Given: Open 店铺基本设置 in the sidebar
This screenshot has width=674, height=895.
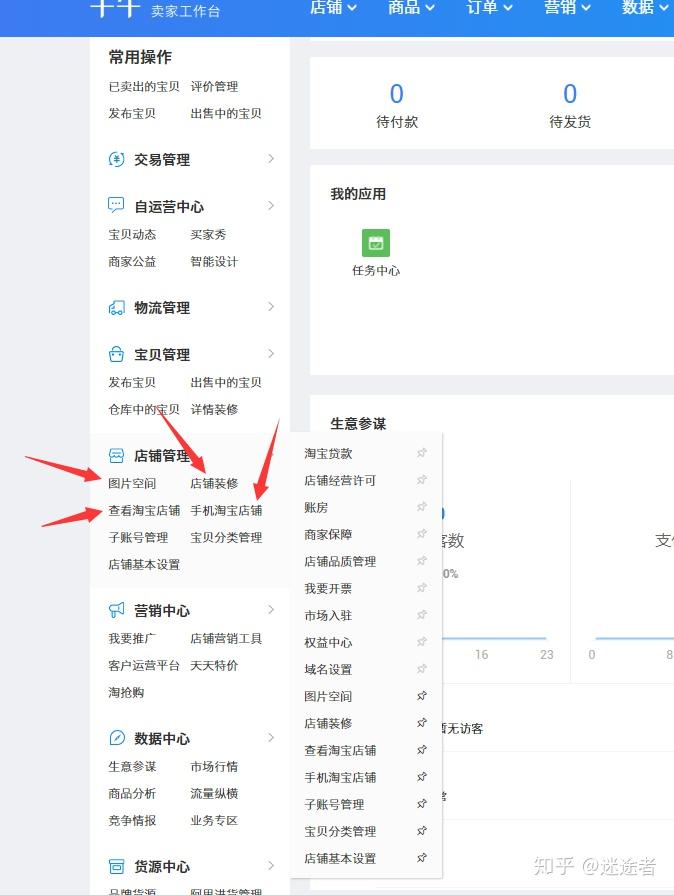Looking at the screenshot, I should pyautogui.click(x=144, y=565).
